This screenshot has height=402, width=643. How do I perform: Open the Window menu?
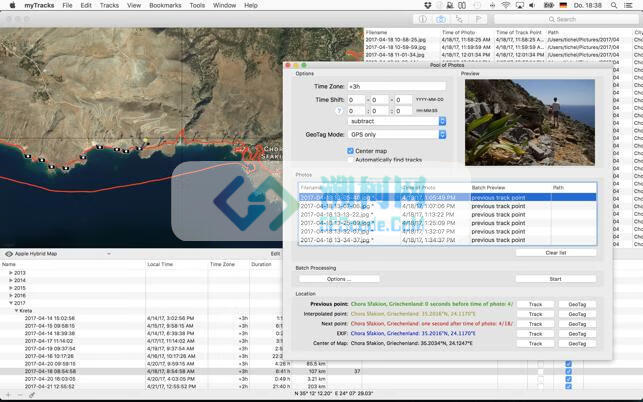coord(224,5)
